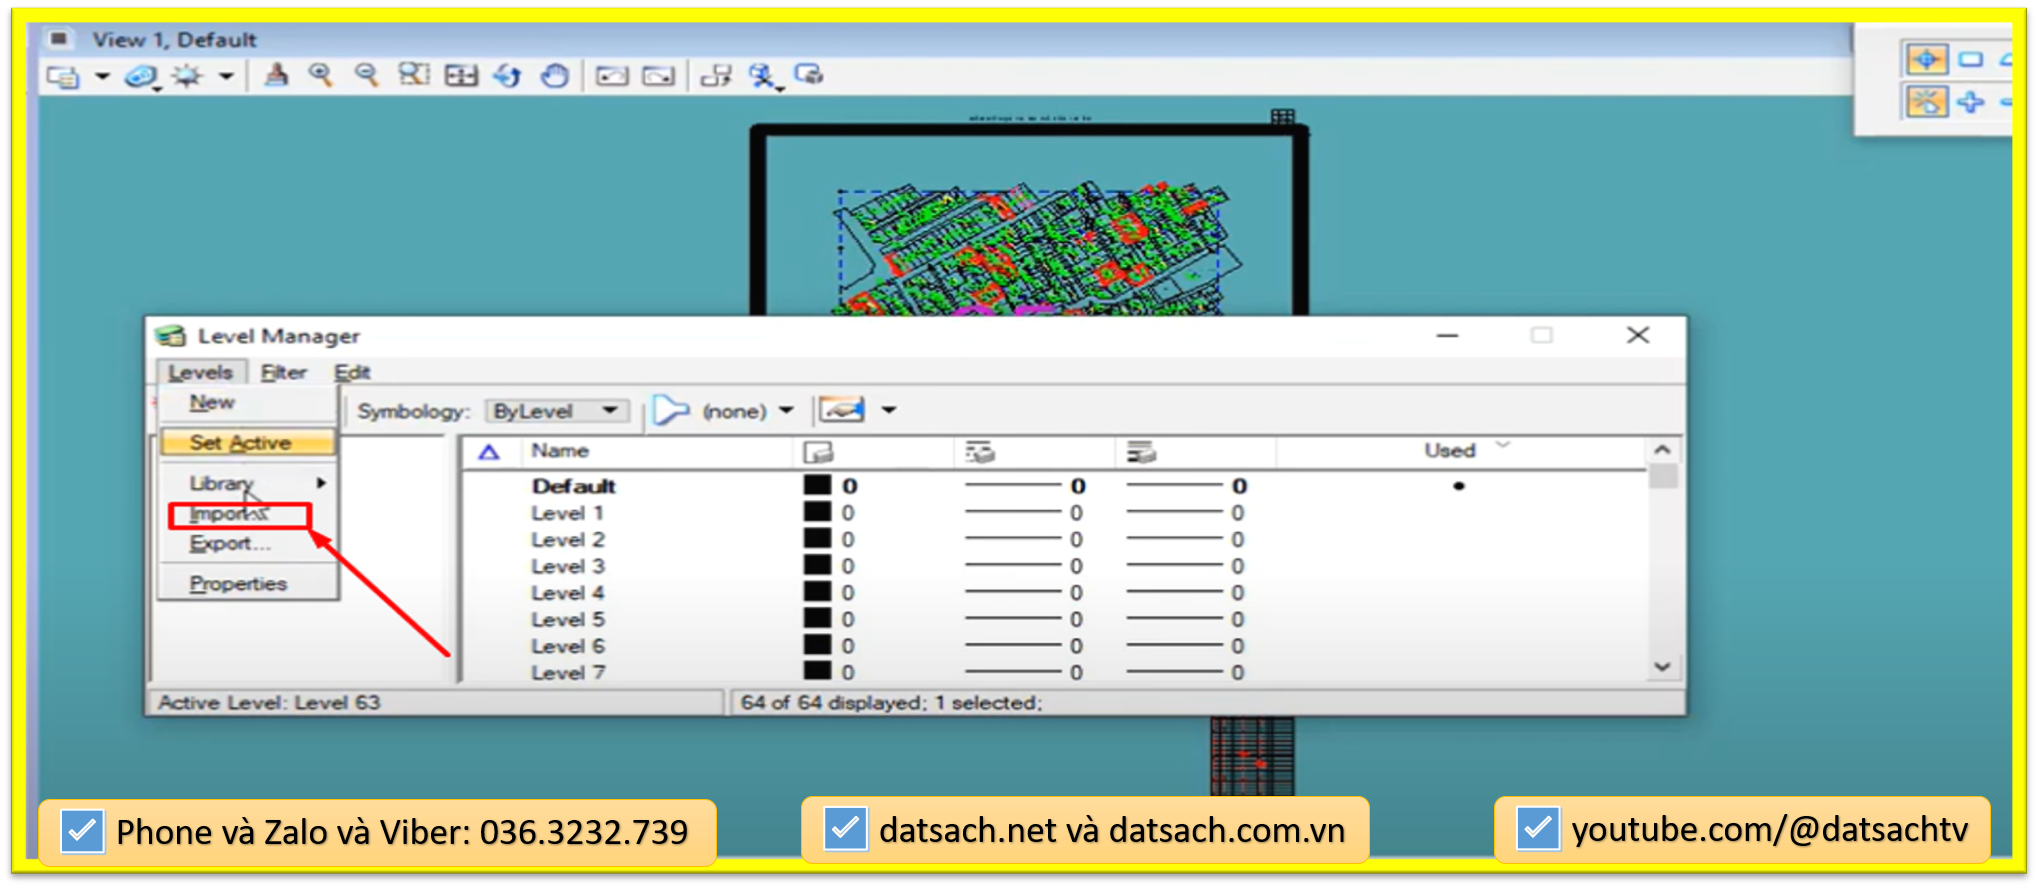Click the Fit View icon

461,75
